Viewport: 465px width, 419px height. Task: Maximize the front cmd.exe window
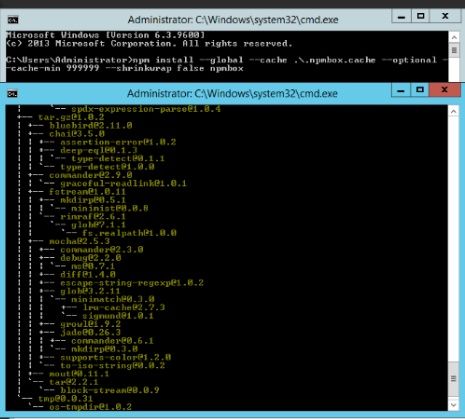pyautogui.click(x=420, y=90)
